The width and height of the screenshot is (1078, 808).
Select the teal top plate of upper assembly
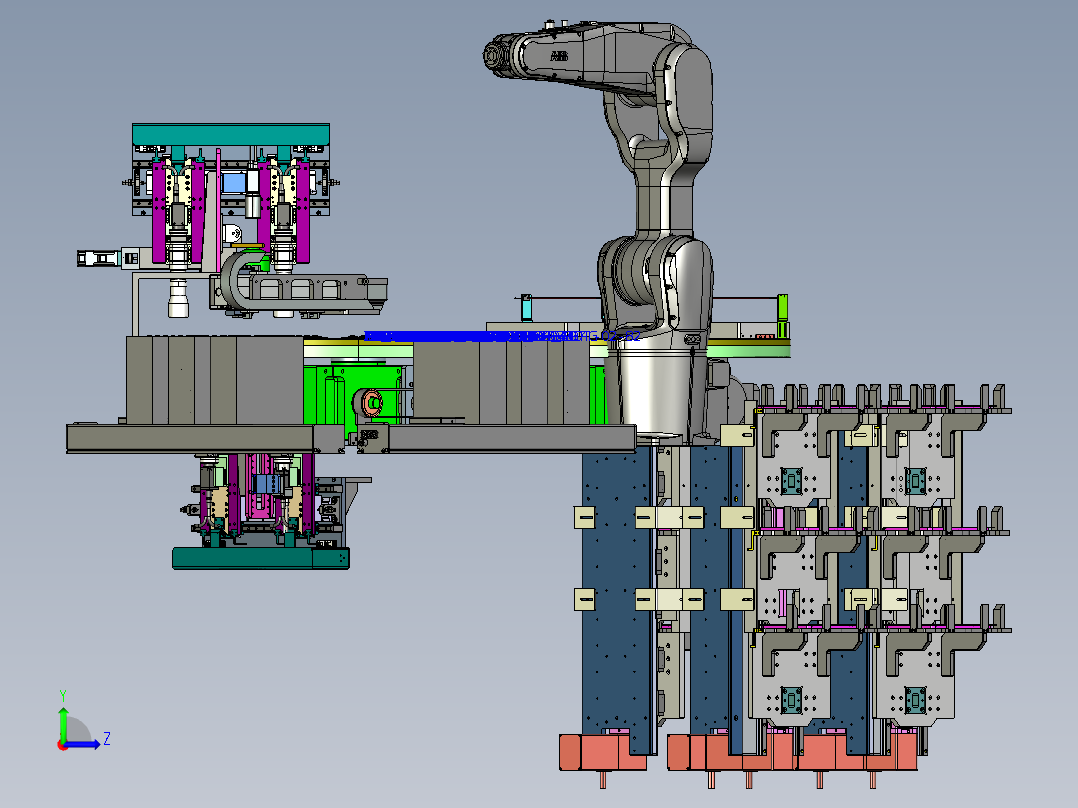(x=231, y=134)
